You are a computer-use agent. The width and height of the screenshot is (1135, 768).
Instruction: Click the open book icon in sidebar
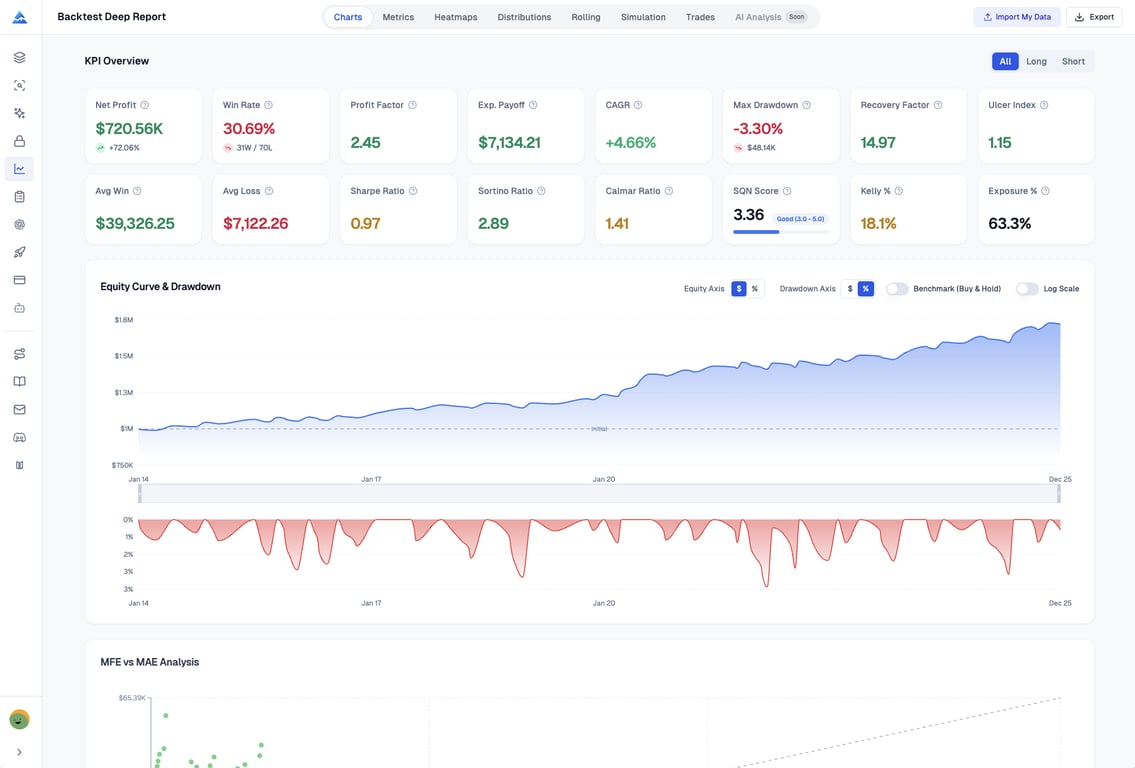point(19,381)
